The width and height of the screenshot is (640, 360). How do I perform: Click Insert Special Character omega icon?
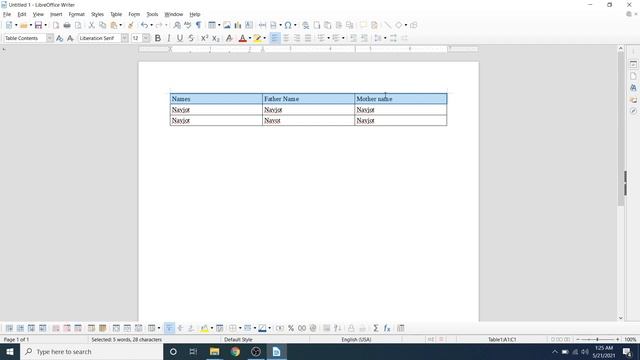(x=288, y=25)
